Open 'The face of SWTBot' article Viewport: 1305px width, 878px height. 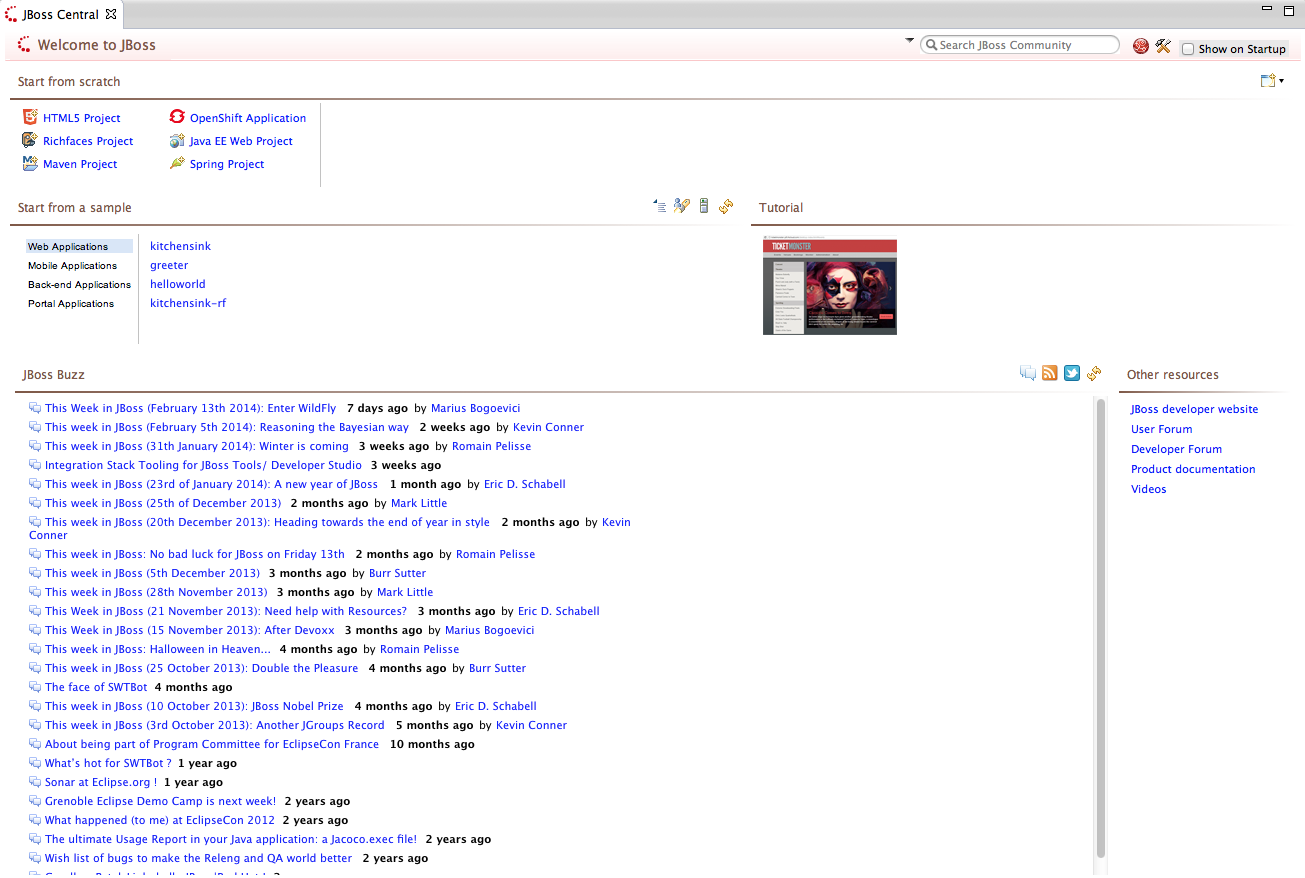pos(96,687)
